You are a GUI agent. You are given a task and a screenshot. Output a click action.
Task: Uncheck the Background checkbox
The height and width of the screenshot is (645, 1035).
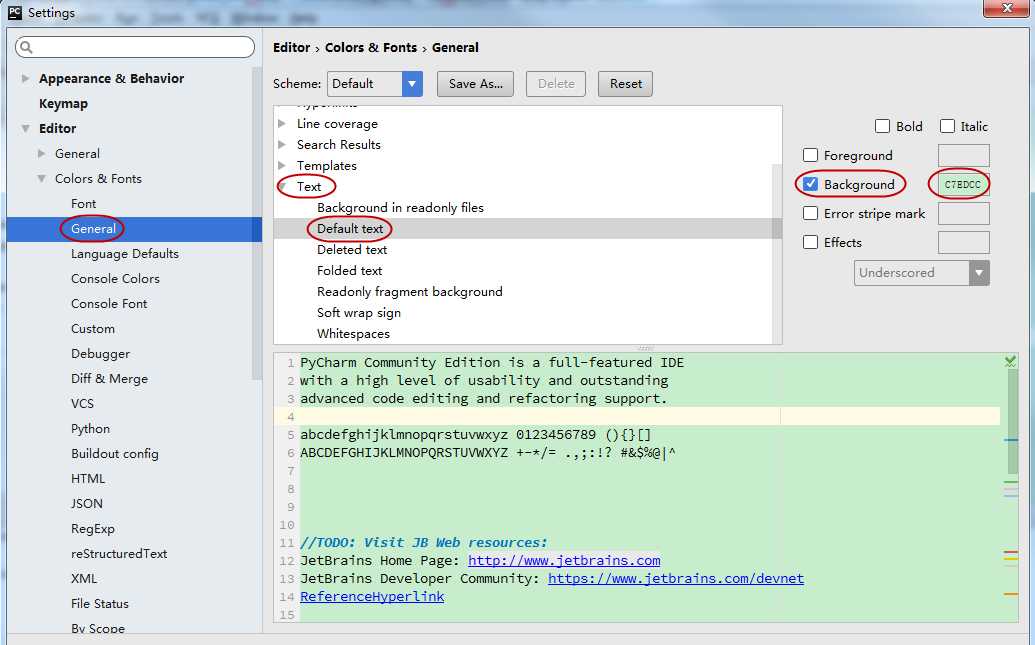pos(810,184)
